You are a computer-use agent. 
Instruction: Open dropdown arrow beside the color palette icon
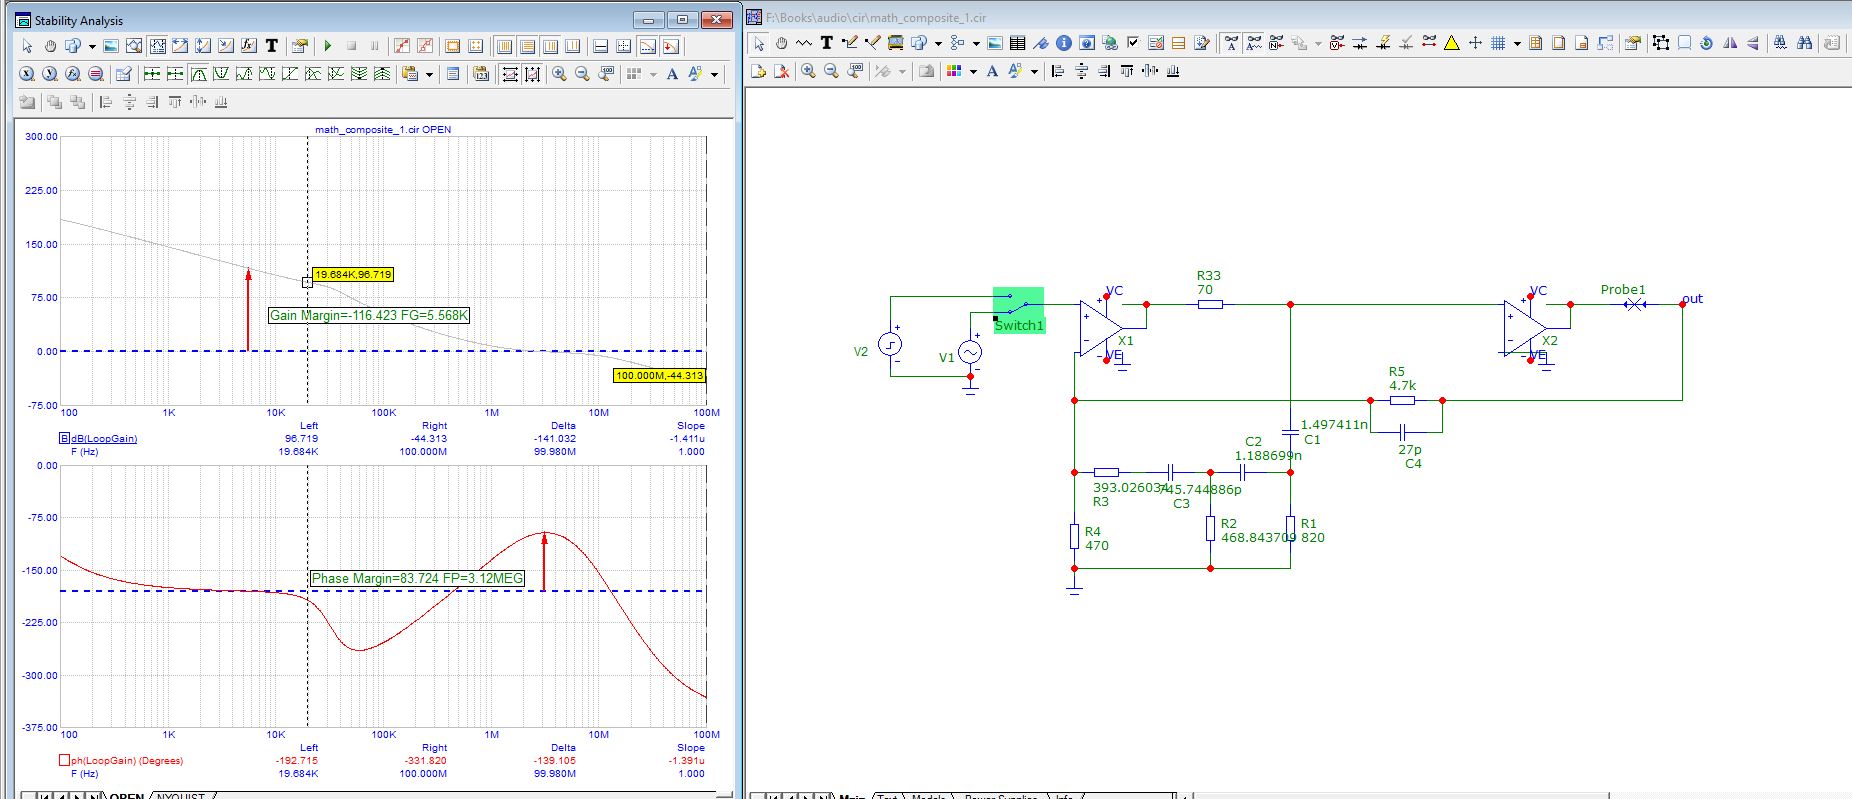click(972, 72)
